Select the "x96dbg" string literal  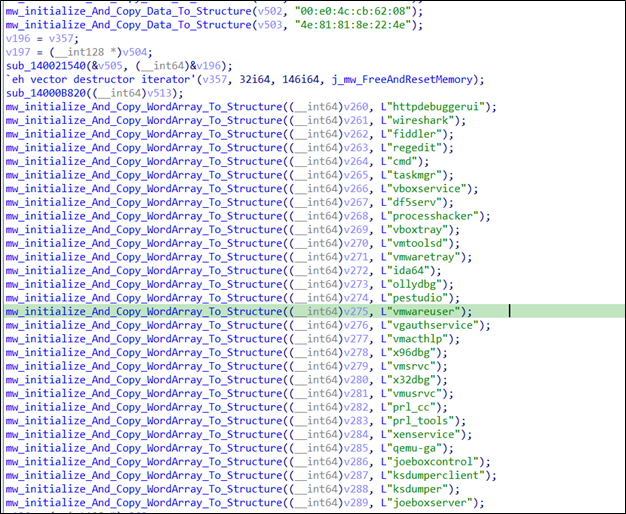coord(411,352)
